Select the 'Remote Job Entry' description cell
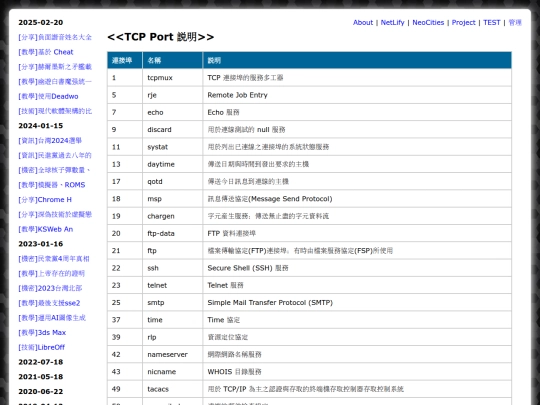Screen dimensions: 540x405 pos(357,95)
